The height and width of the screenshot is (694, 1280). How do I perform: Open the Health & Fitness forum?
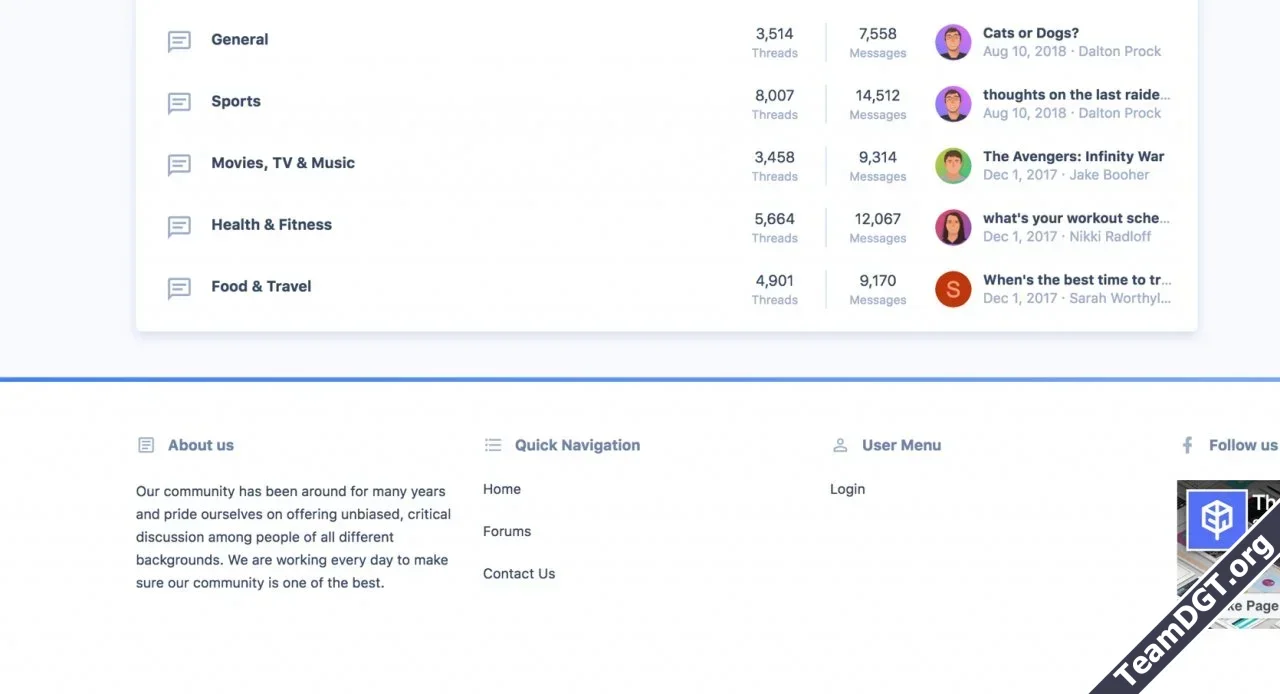(271, 225)
